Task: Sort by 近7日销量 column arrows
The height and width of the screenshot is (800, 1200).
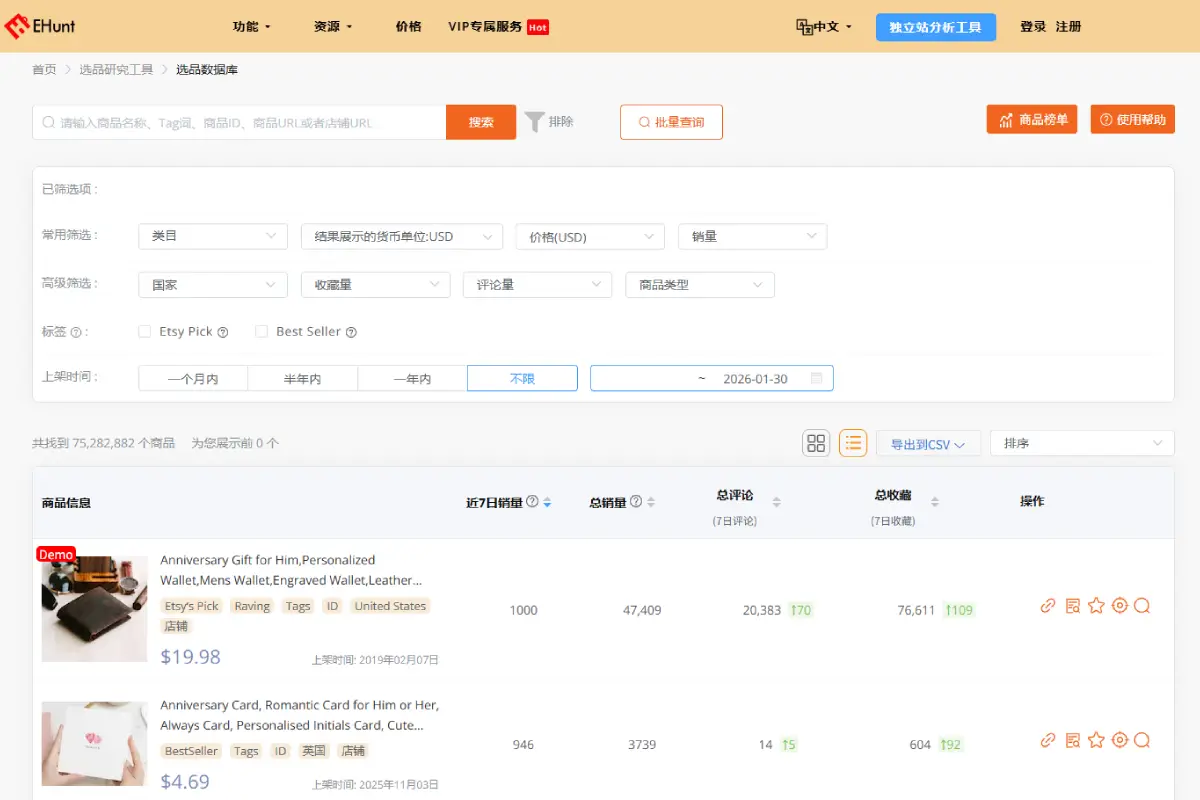Action: (x=548, y=501)
